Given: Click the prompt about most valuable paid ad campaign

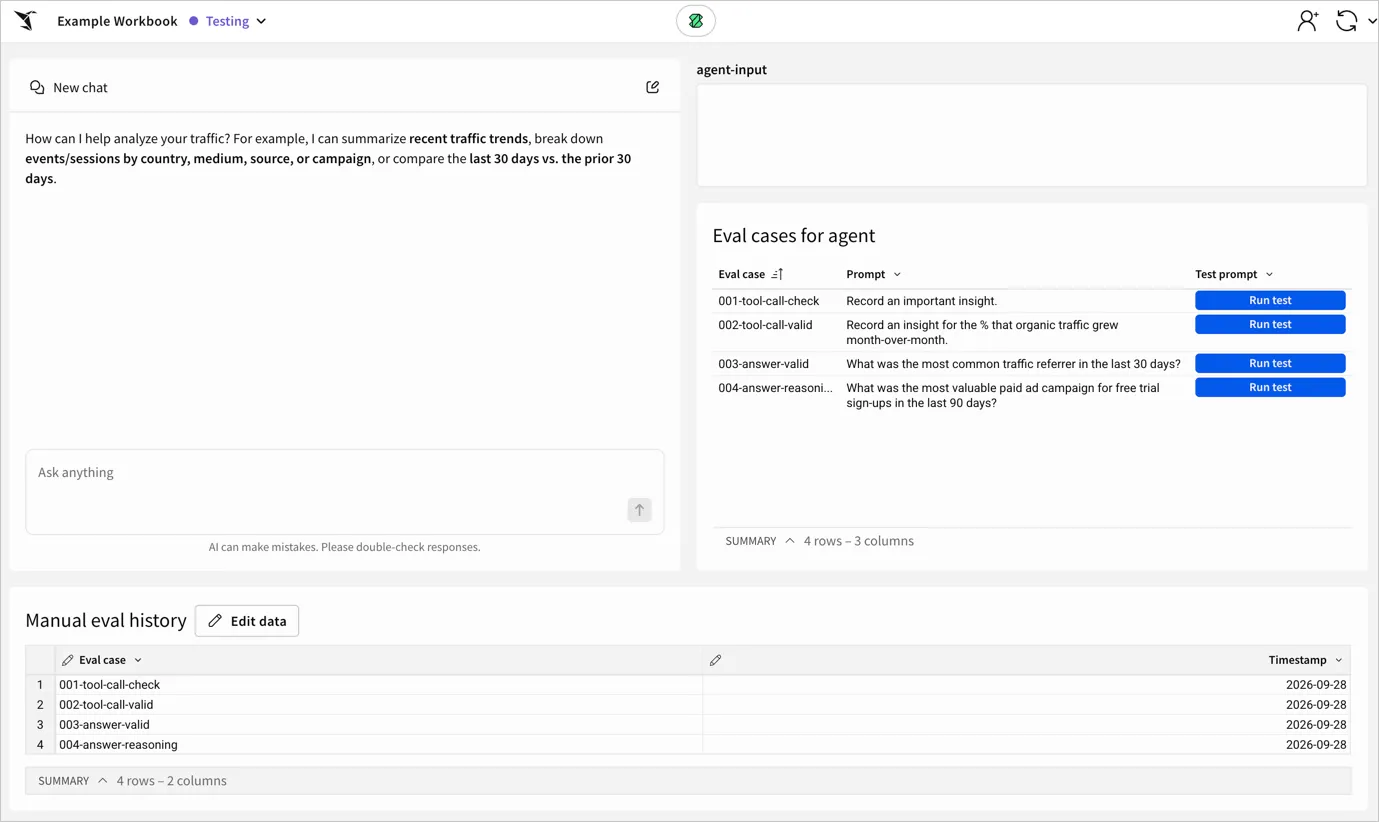Looking at the screenshot, I should pos(1003,395).
